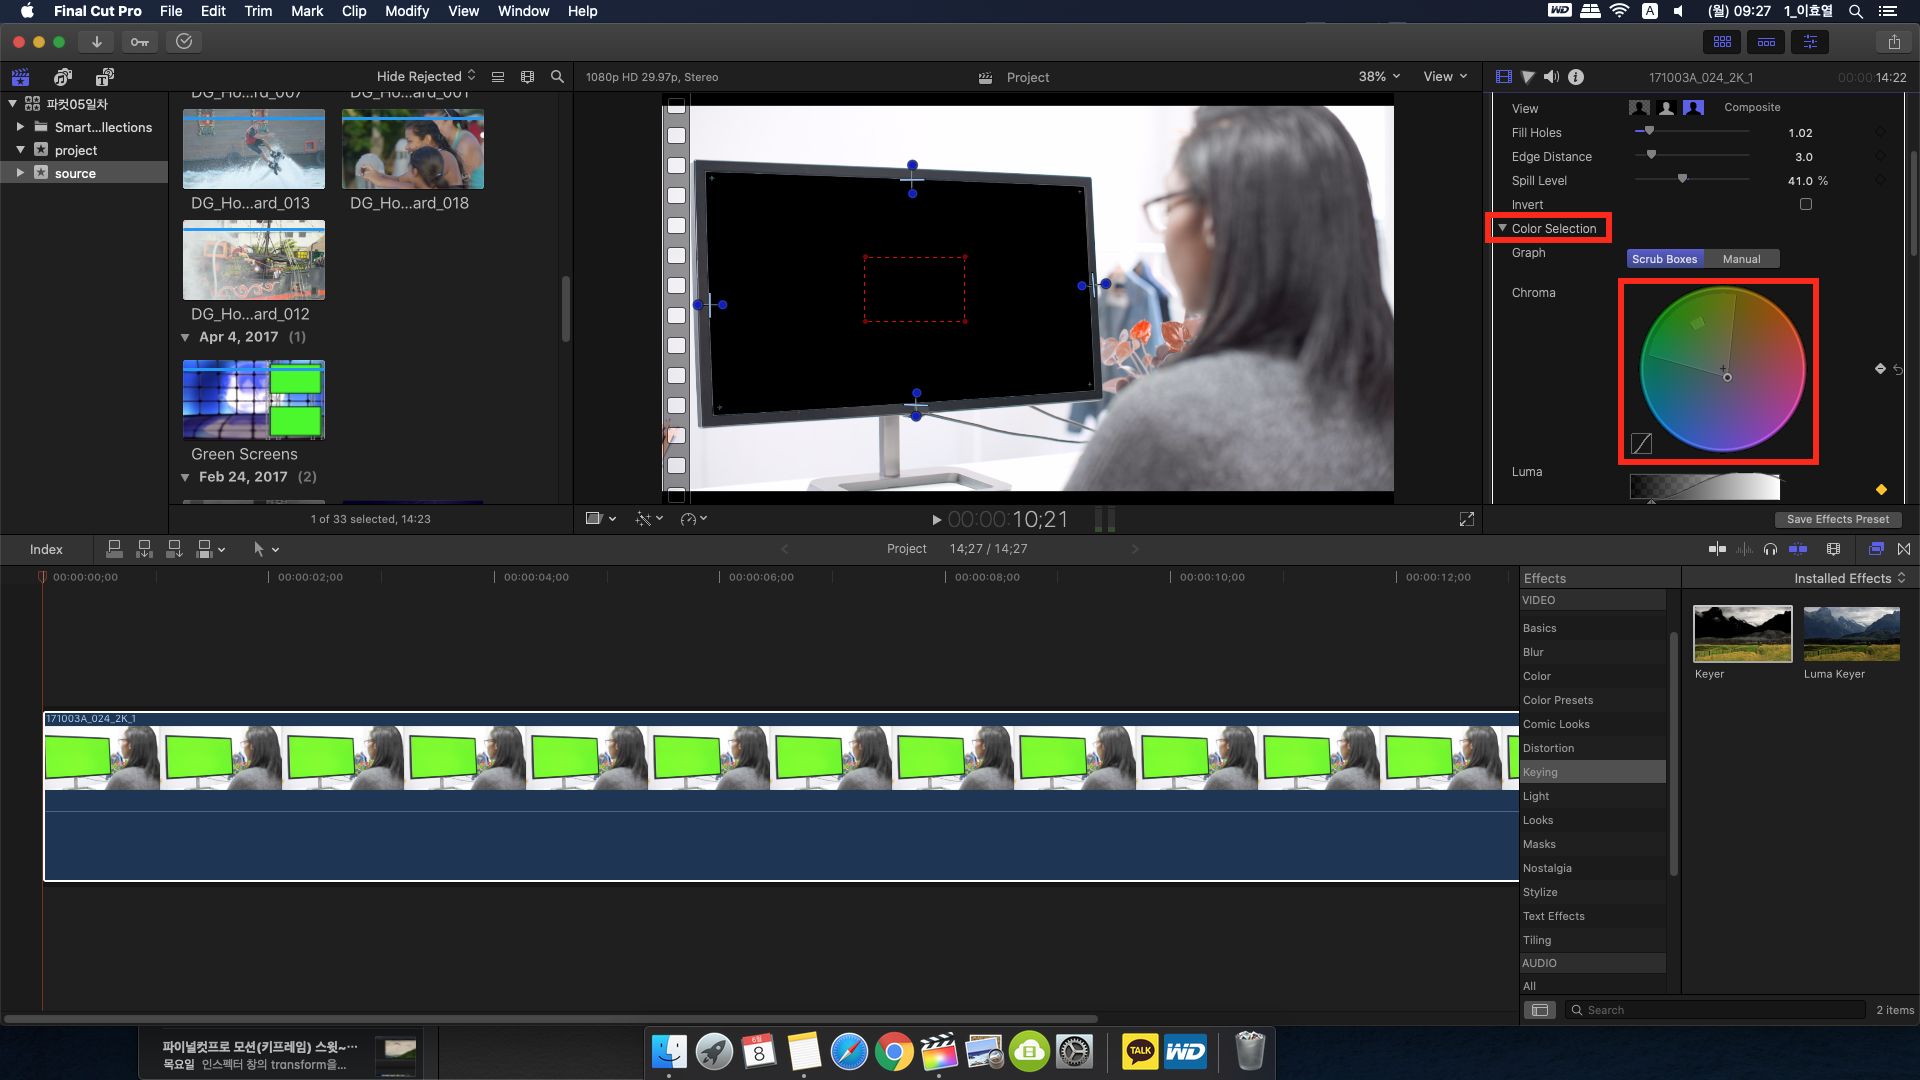The height and width of the screenshot is (1080, 1920).
Task: Open Background Tasks checkmark icon
Action: point(184,42)
